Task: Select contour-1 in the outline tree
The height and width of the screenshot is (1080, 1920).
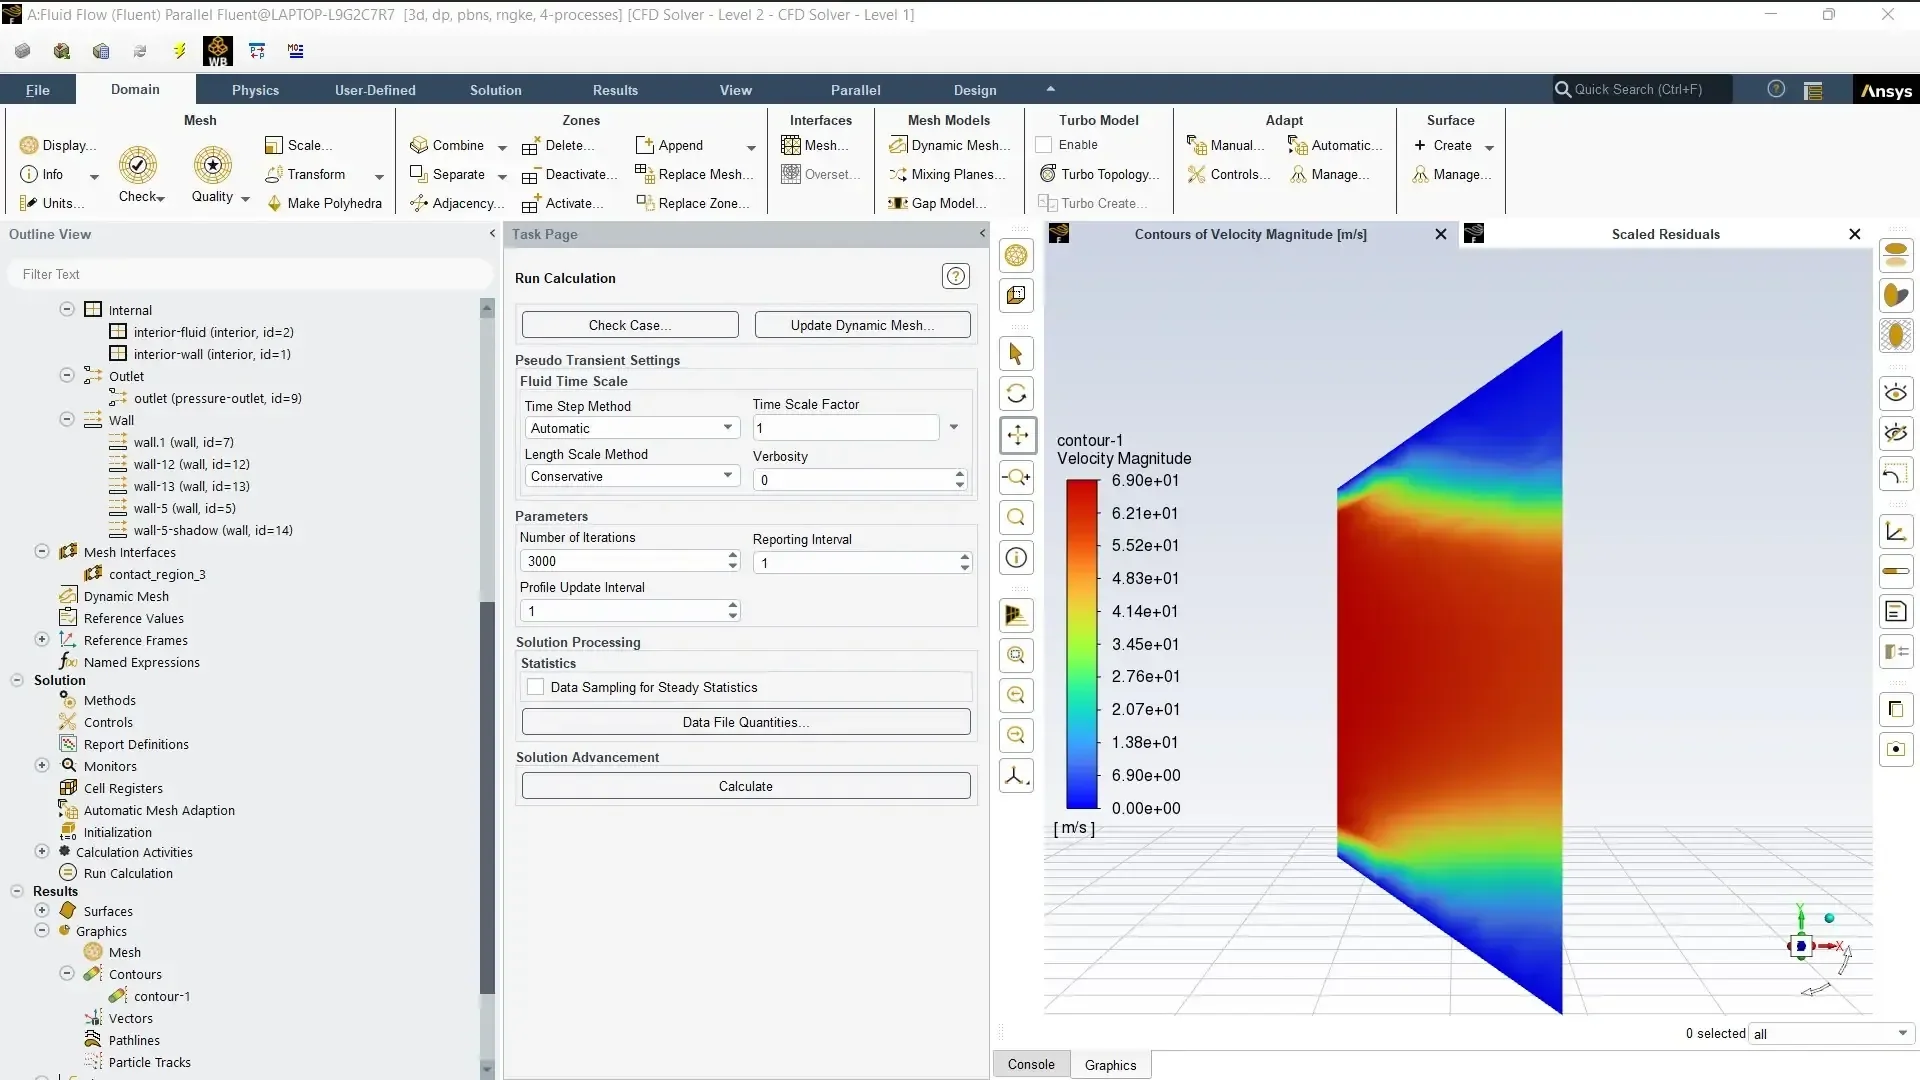Action: tap(162, 996)
